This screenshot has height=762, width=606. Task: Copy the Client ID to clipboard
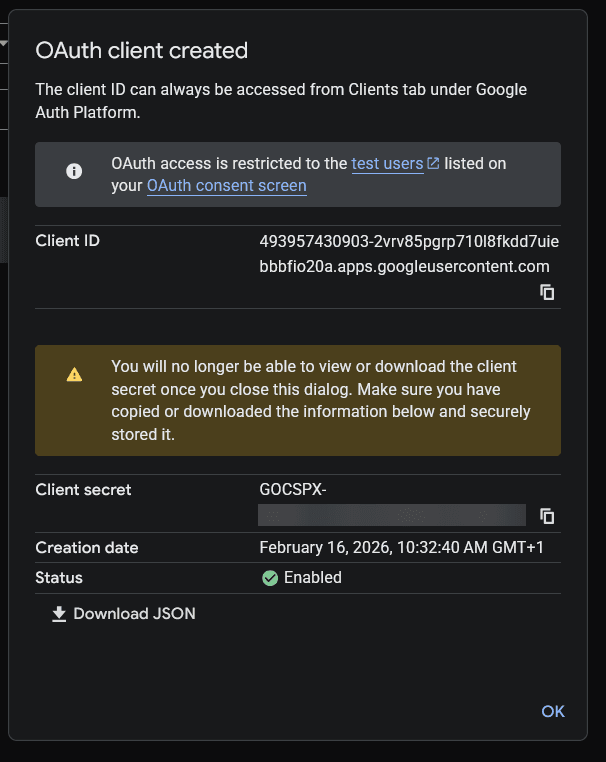tap(547, 292)
